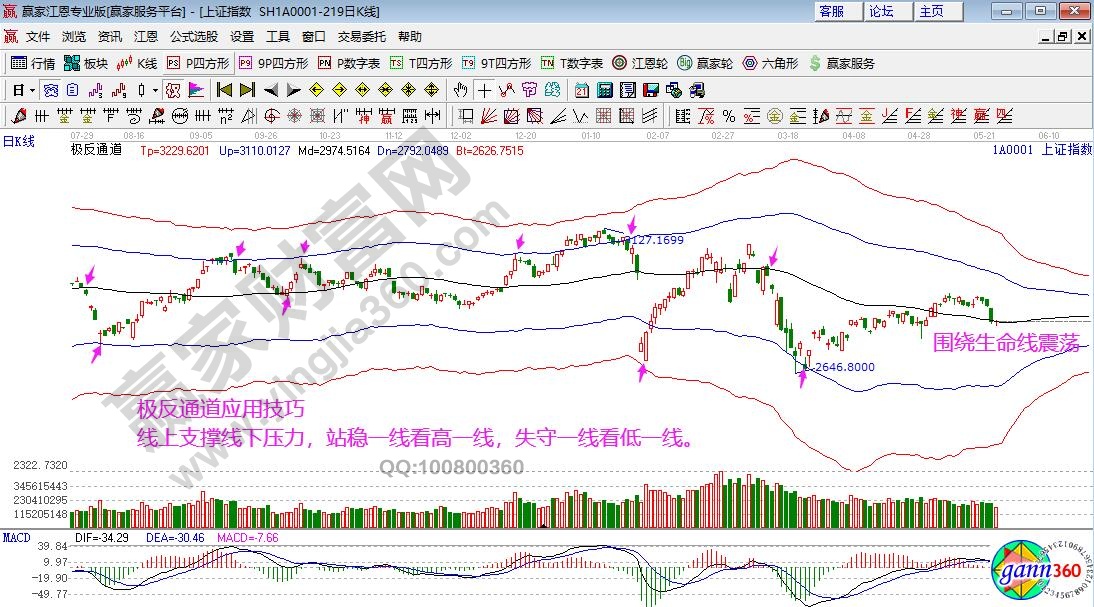Toggle the crosshair cursor tool
1094x607 pixels.
[x=485, y=89]
